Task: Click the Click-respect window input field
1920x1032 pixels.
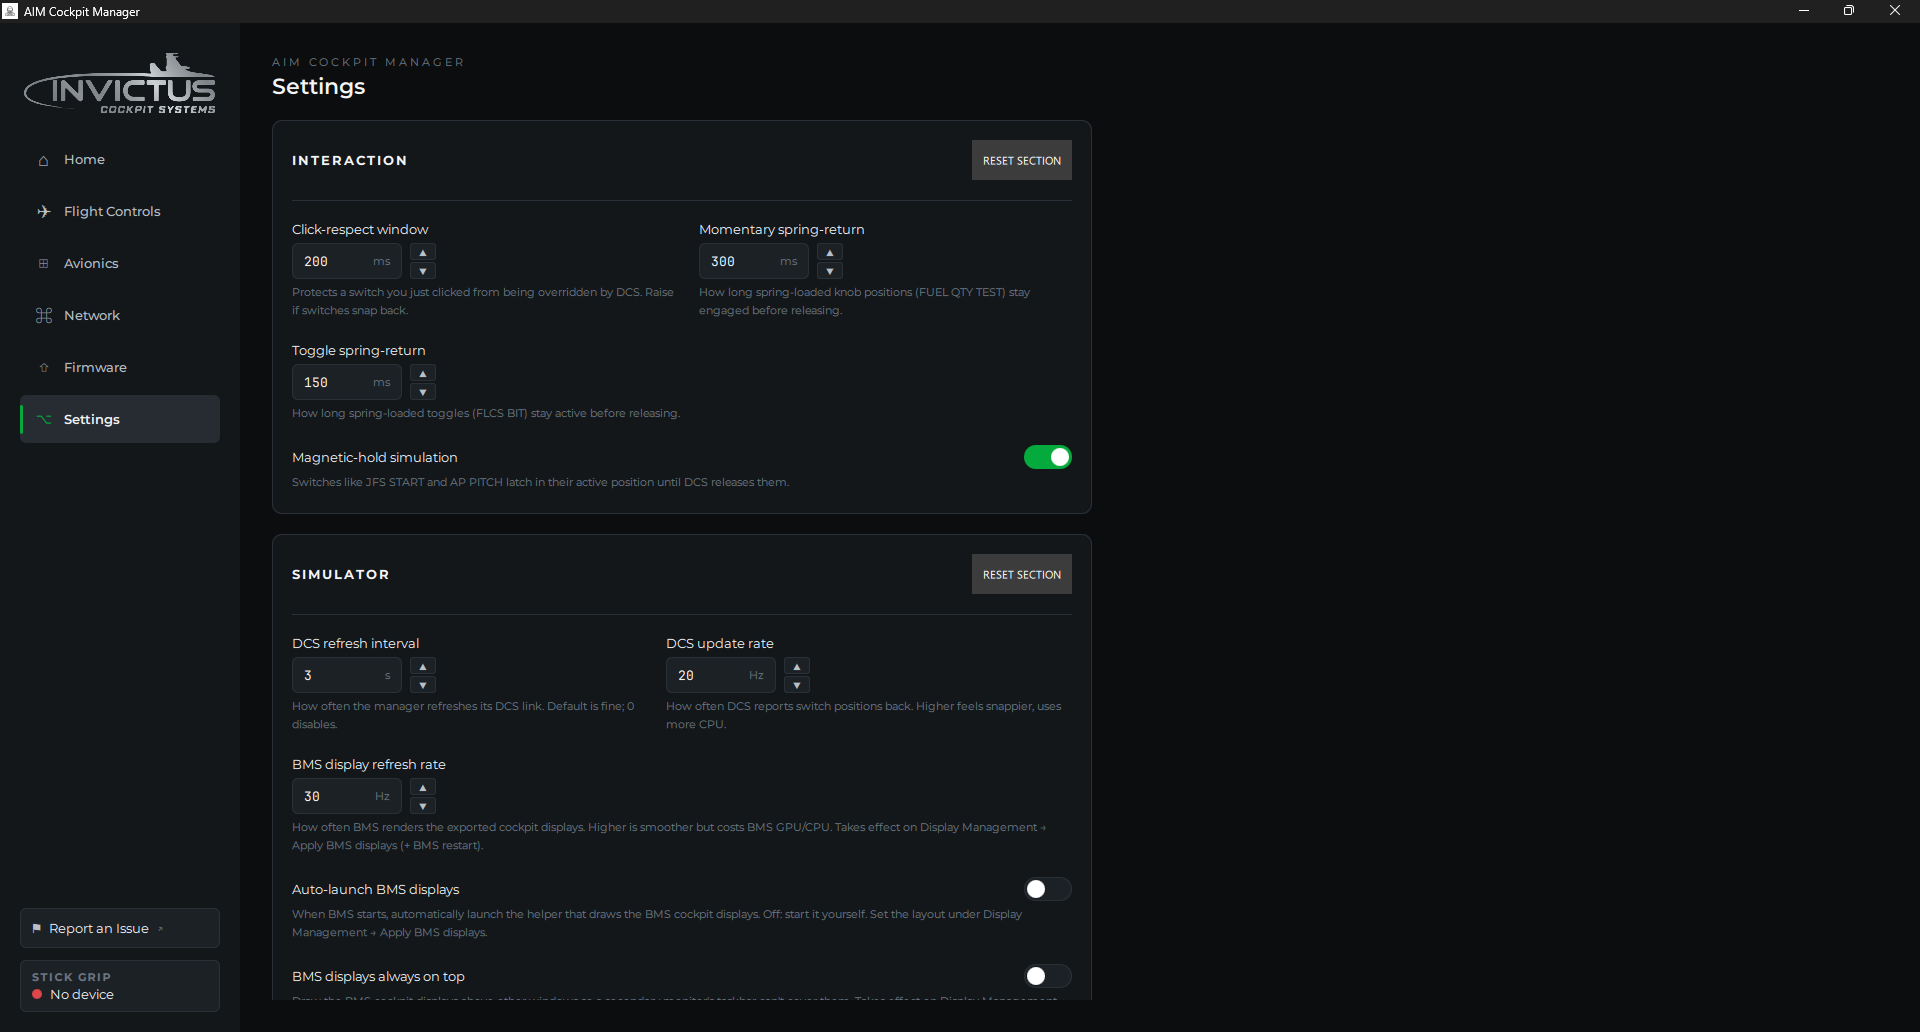Action: coord(347,261)
